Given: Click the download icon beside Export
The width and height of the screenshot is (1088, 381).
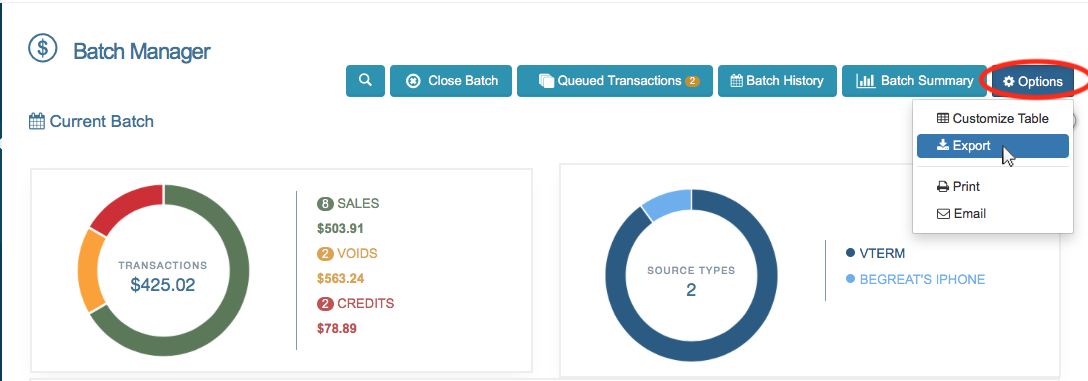Looking at the screenshot, I should (x=943, y=145).
